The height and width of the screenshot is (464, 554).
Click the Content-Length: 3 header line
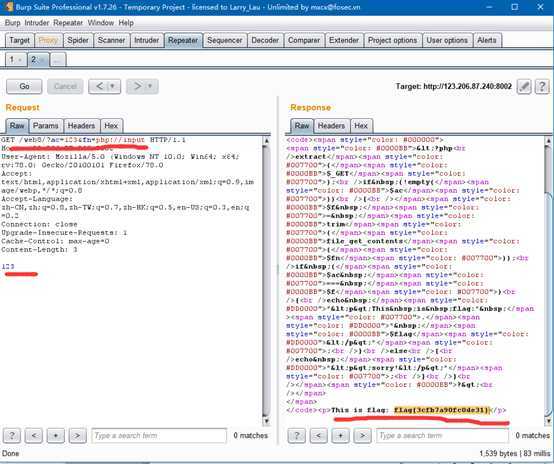click(x=40, y=249)
